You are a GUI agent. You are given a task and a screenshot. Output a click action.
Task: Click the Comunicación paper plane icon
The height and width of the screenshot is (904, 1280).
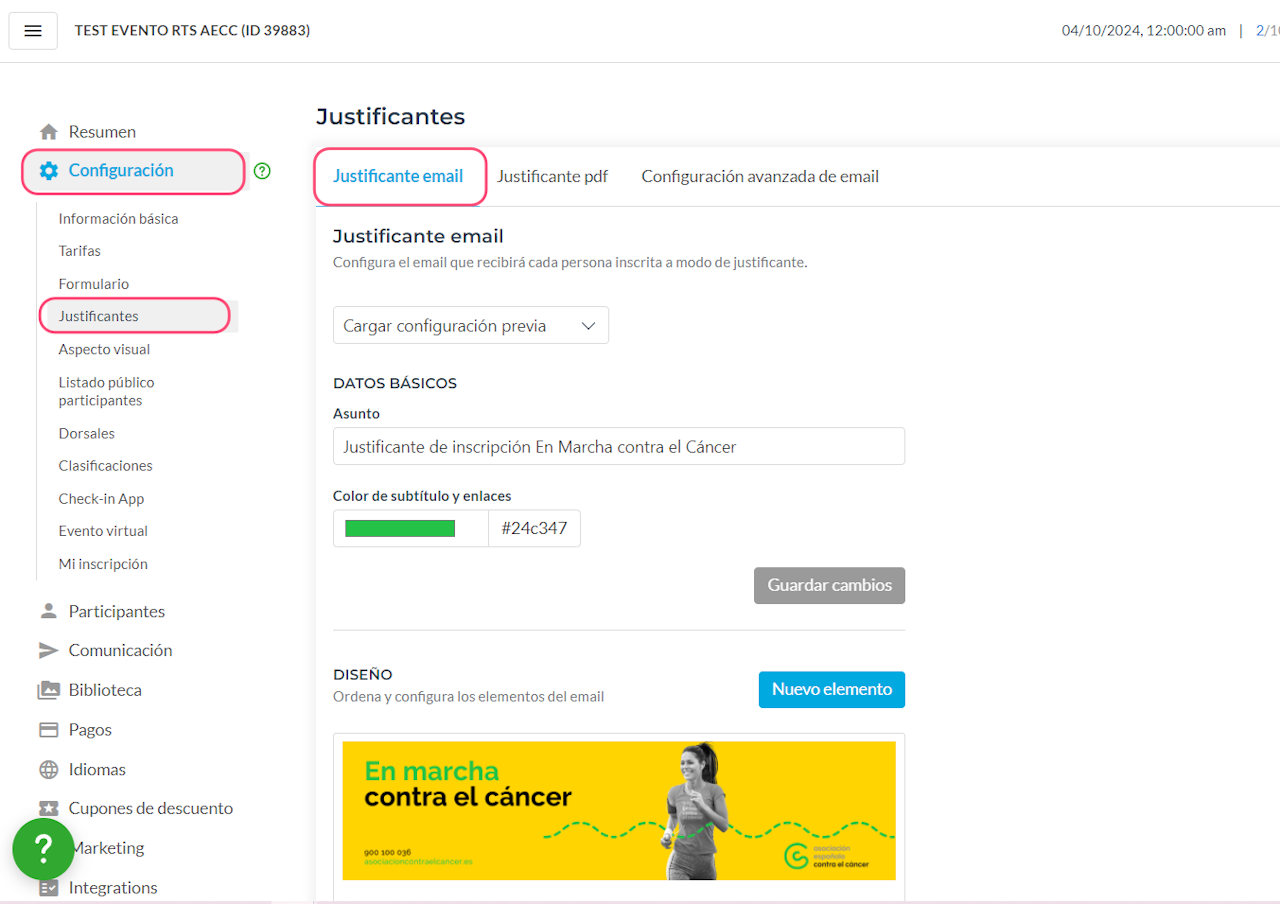click(x=48, y=650)
